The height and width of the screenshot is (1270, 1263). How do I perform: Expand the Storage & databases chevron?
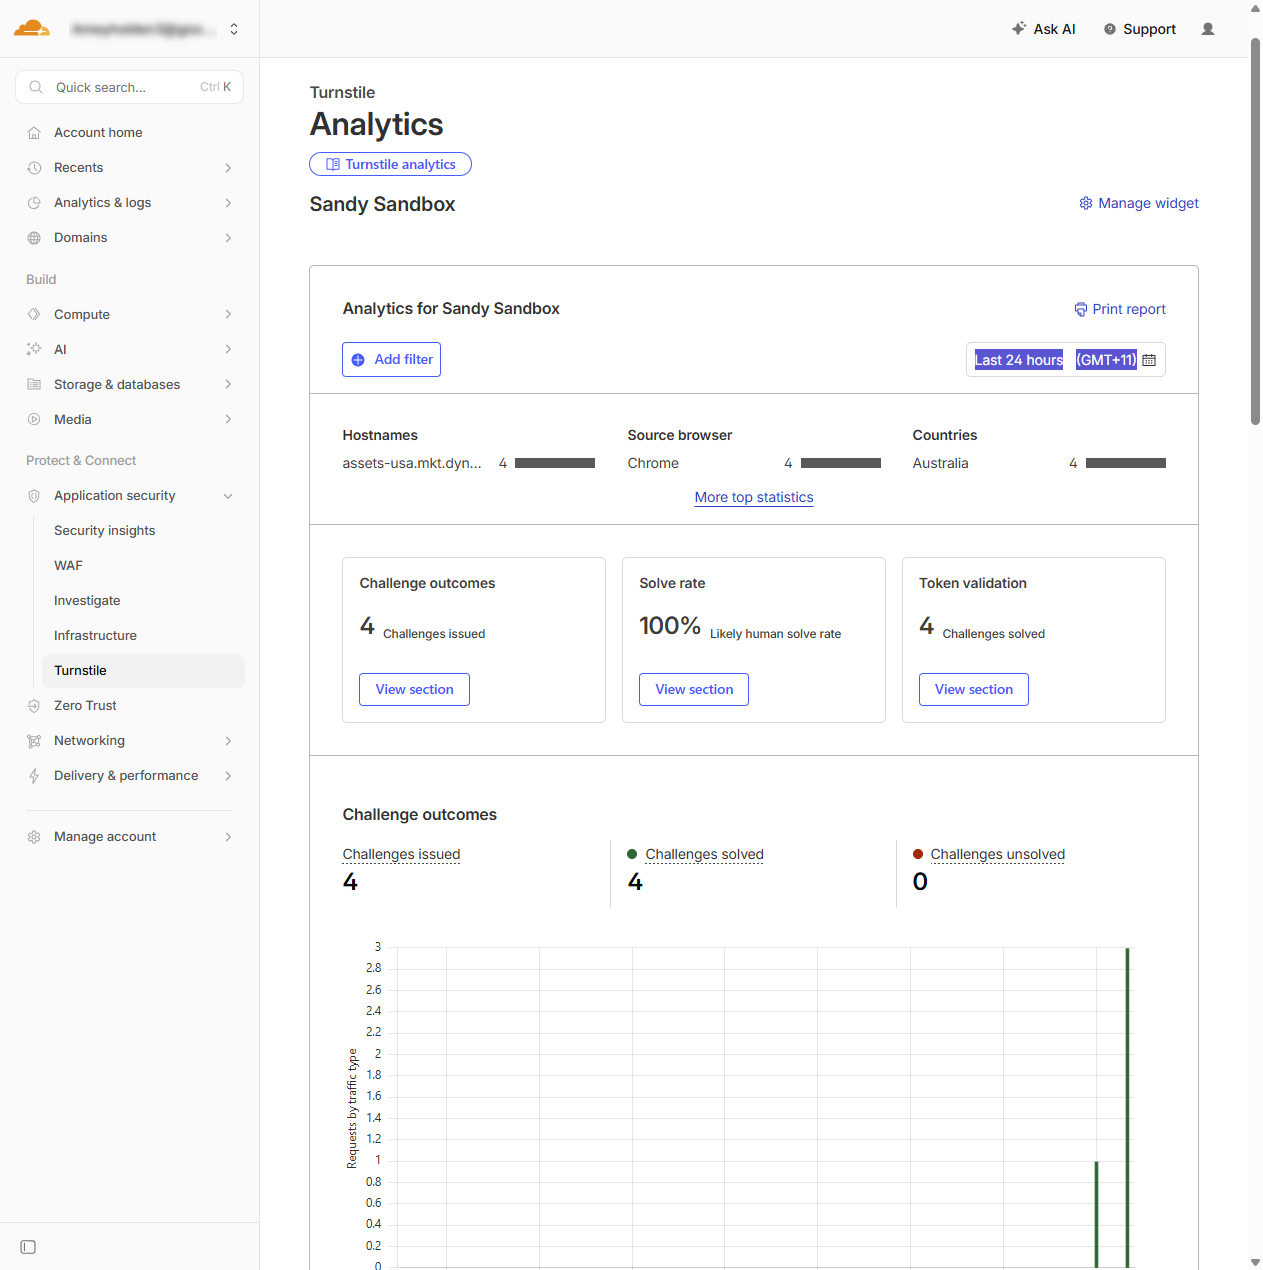(x=228, y=384)
